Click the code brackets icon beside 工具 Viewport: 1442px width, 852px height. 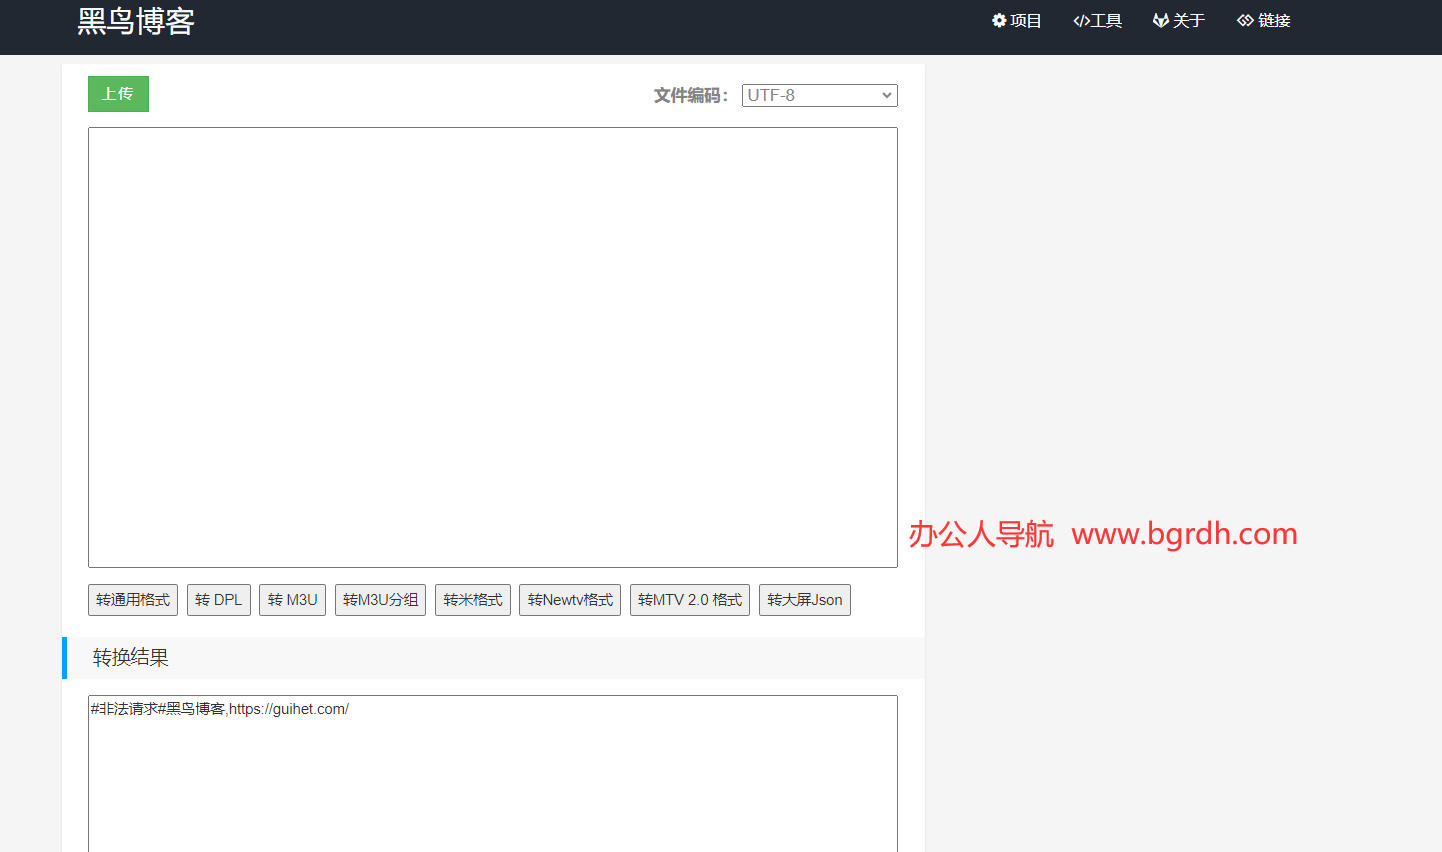(x=1081, y=21)
